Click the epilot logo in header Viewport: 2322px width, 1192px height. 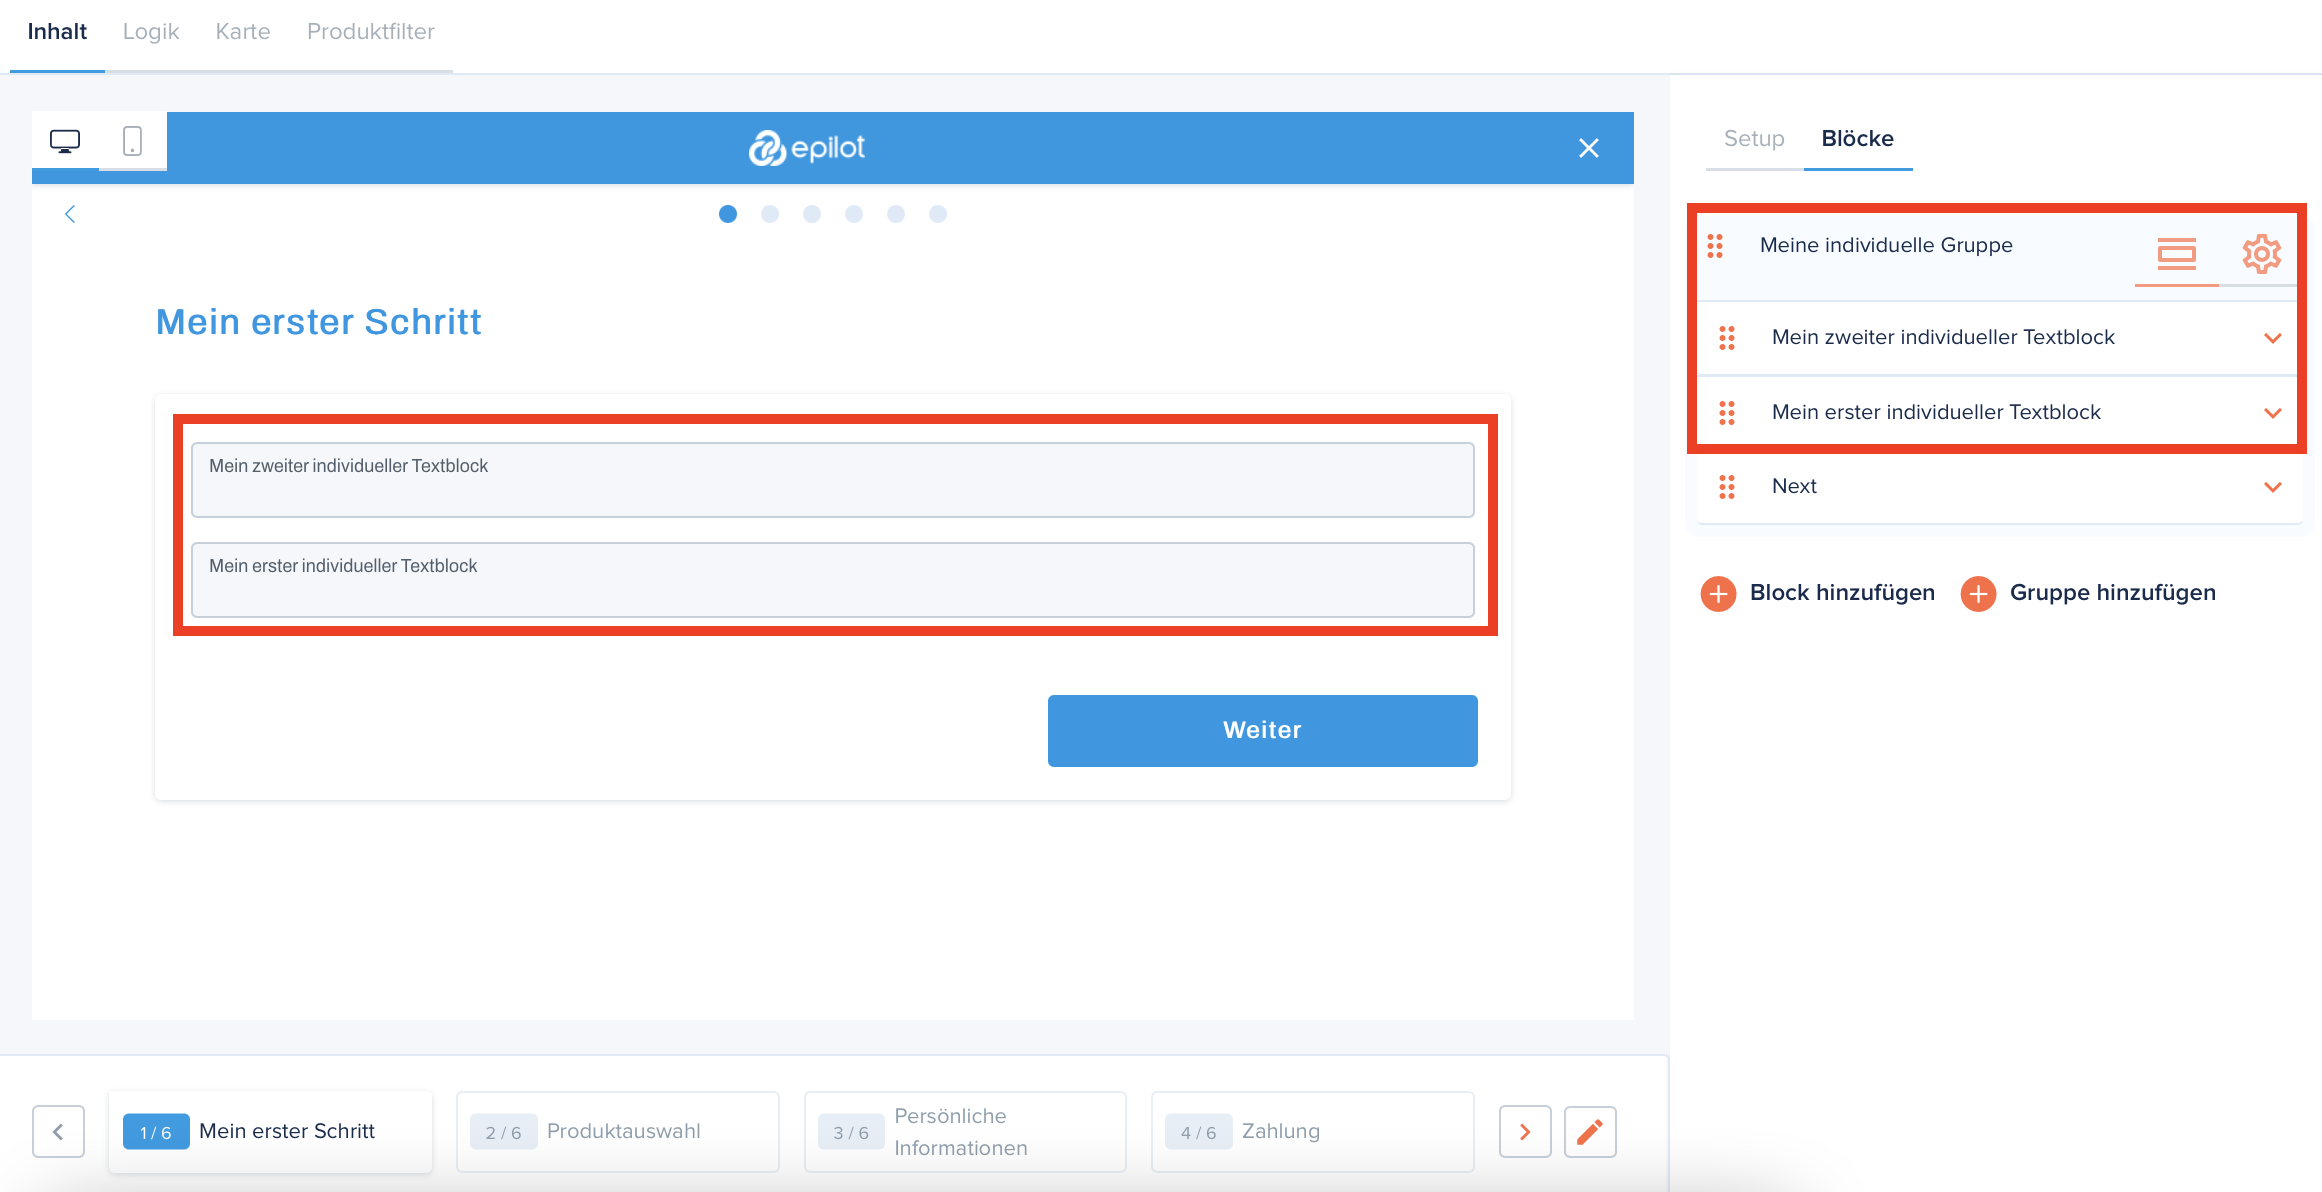tap(813, 147)
